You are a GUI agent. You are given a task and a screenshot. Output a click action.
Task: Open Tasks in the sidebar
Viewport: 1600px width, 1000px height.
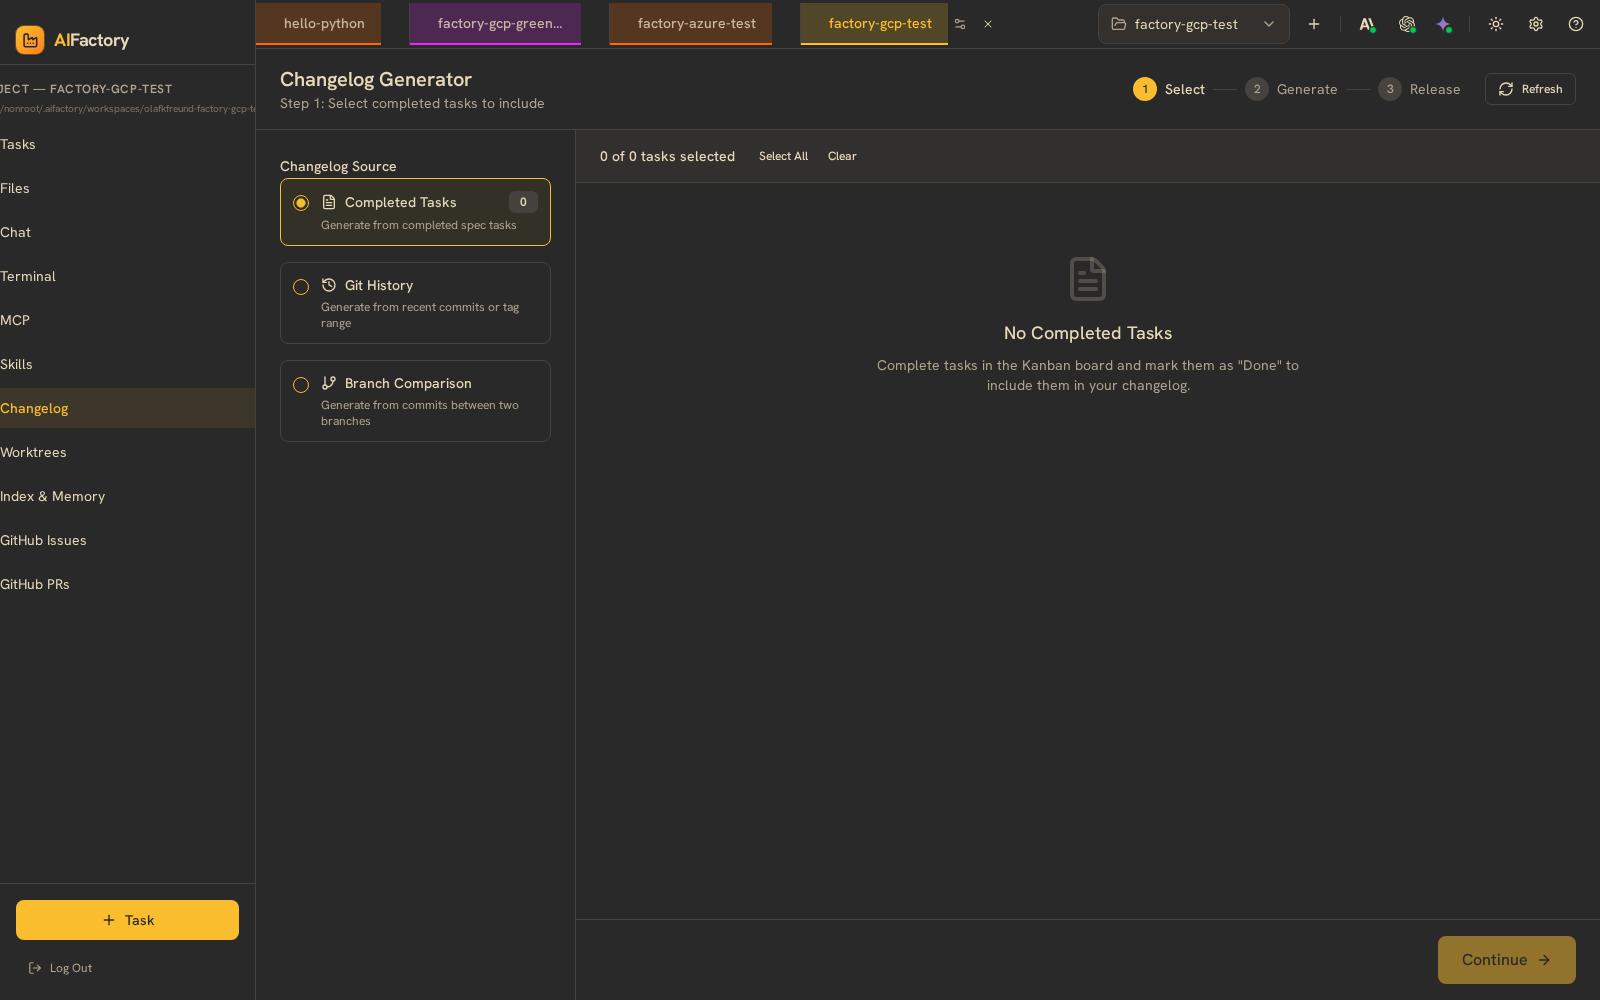coord(127,144)
